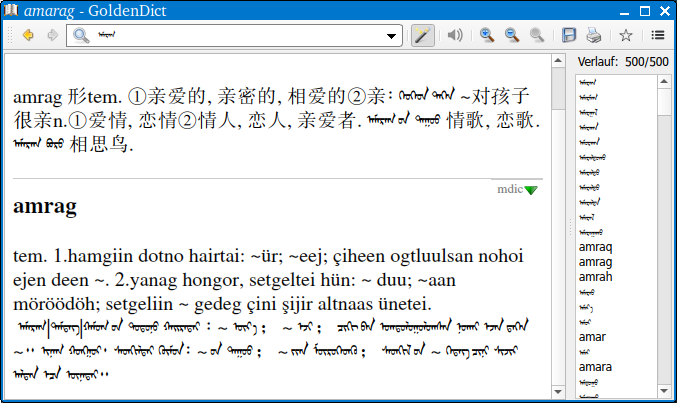Go back with the yellow arrow
Screen dimensions: 677x403
(x=27, y=35)
